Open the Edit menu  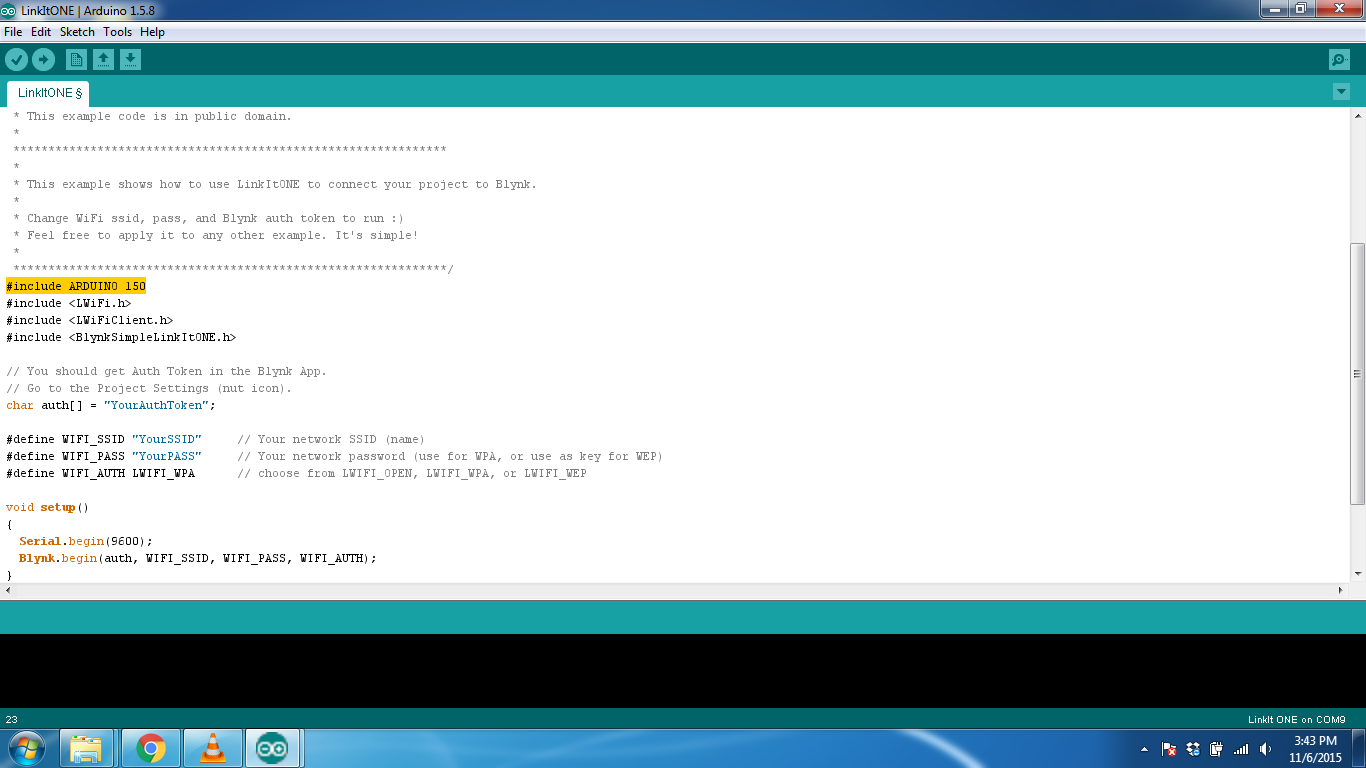coord(41,32)
